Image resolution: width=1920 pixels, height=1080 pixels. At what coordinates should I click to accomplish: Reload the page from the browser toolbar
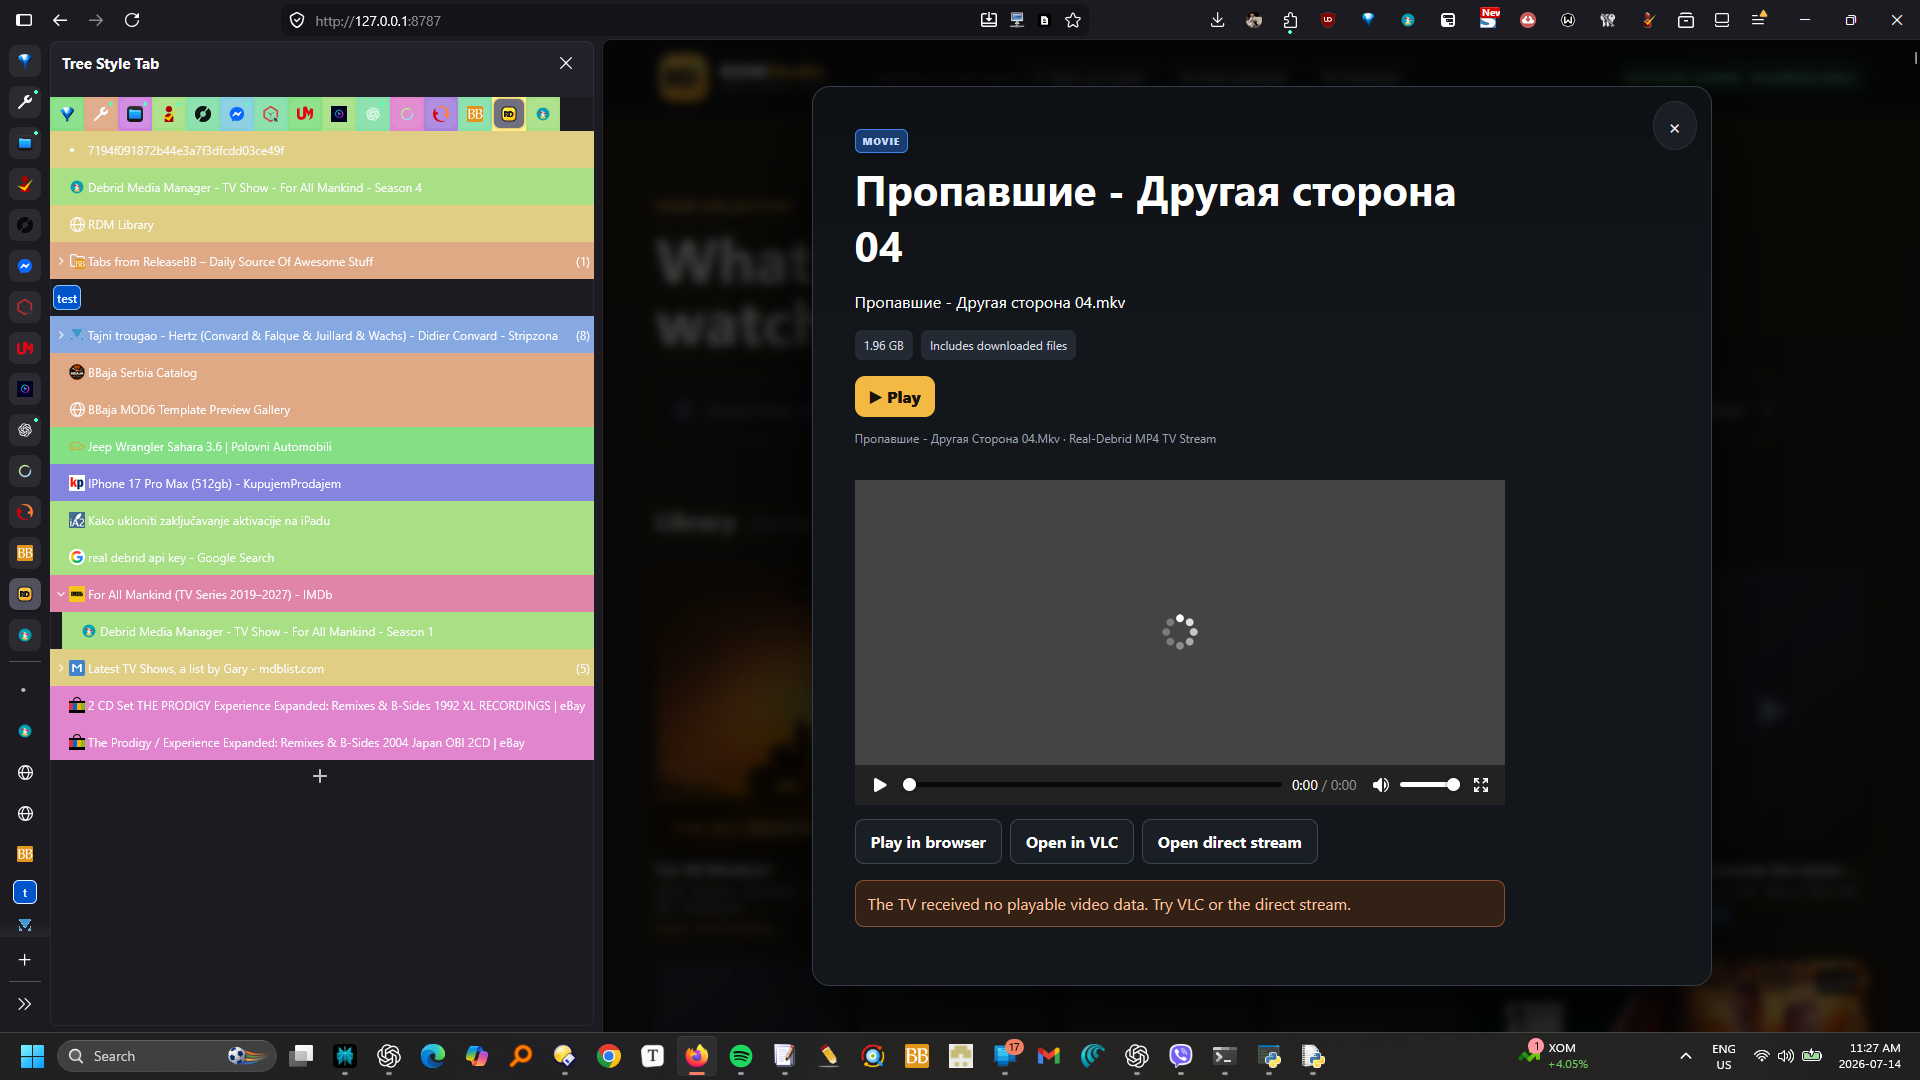132,20
